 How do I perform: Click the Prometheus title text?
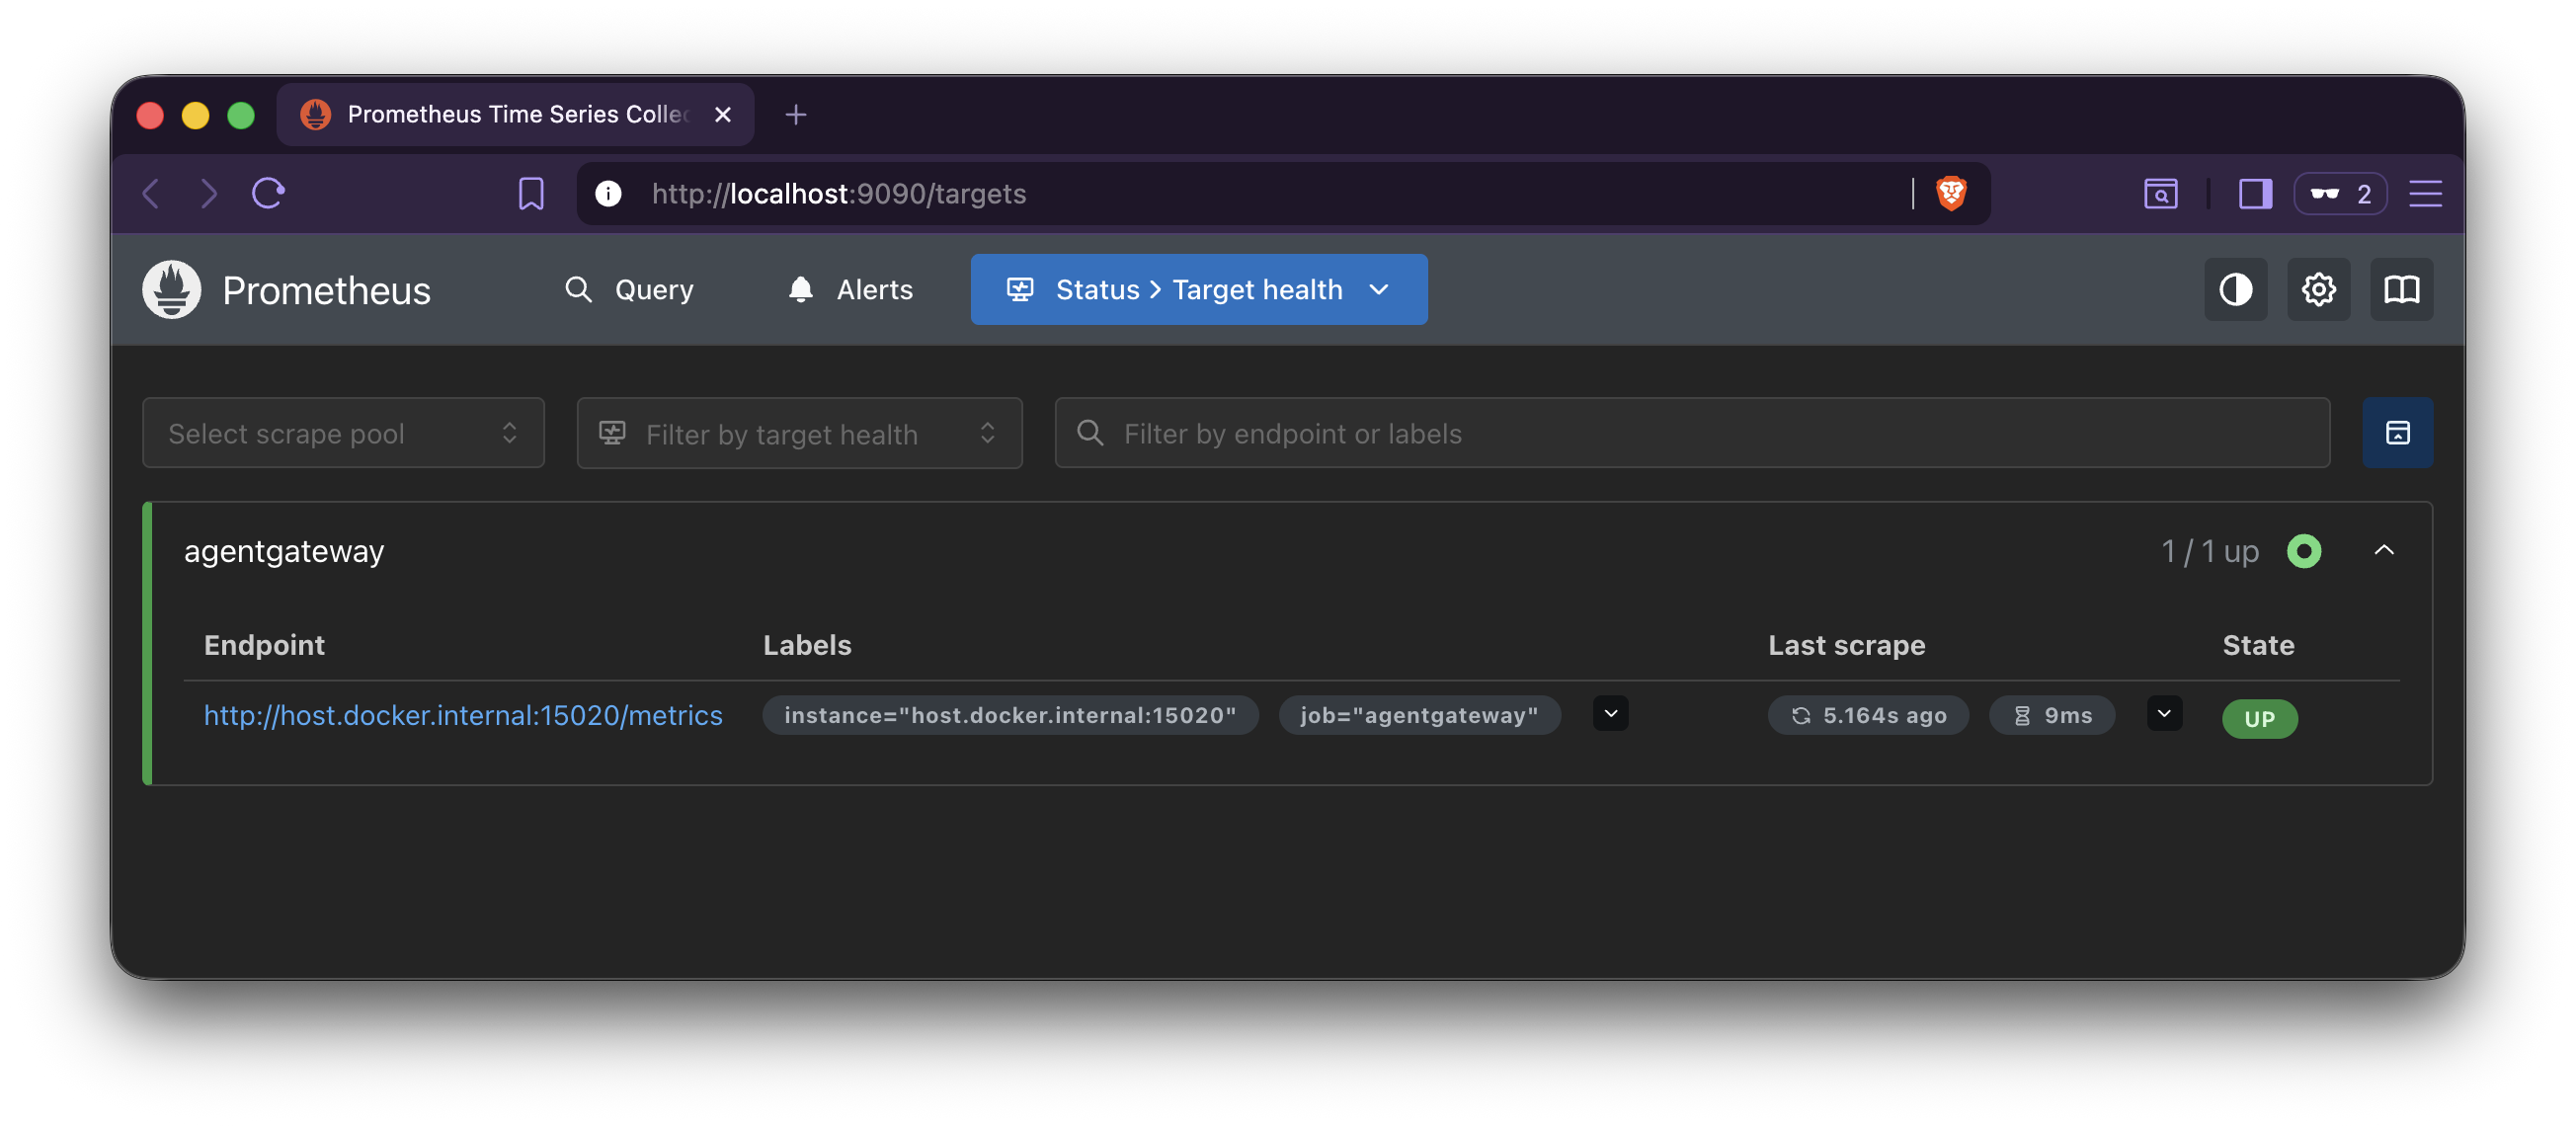[x=326, y=290]
